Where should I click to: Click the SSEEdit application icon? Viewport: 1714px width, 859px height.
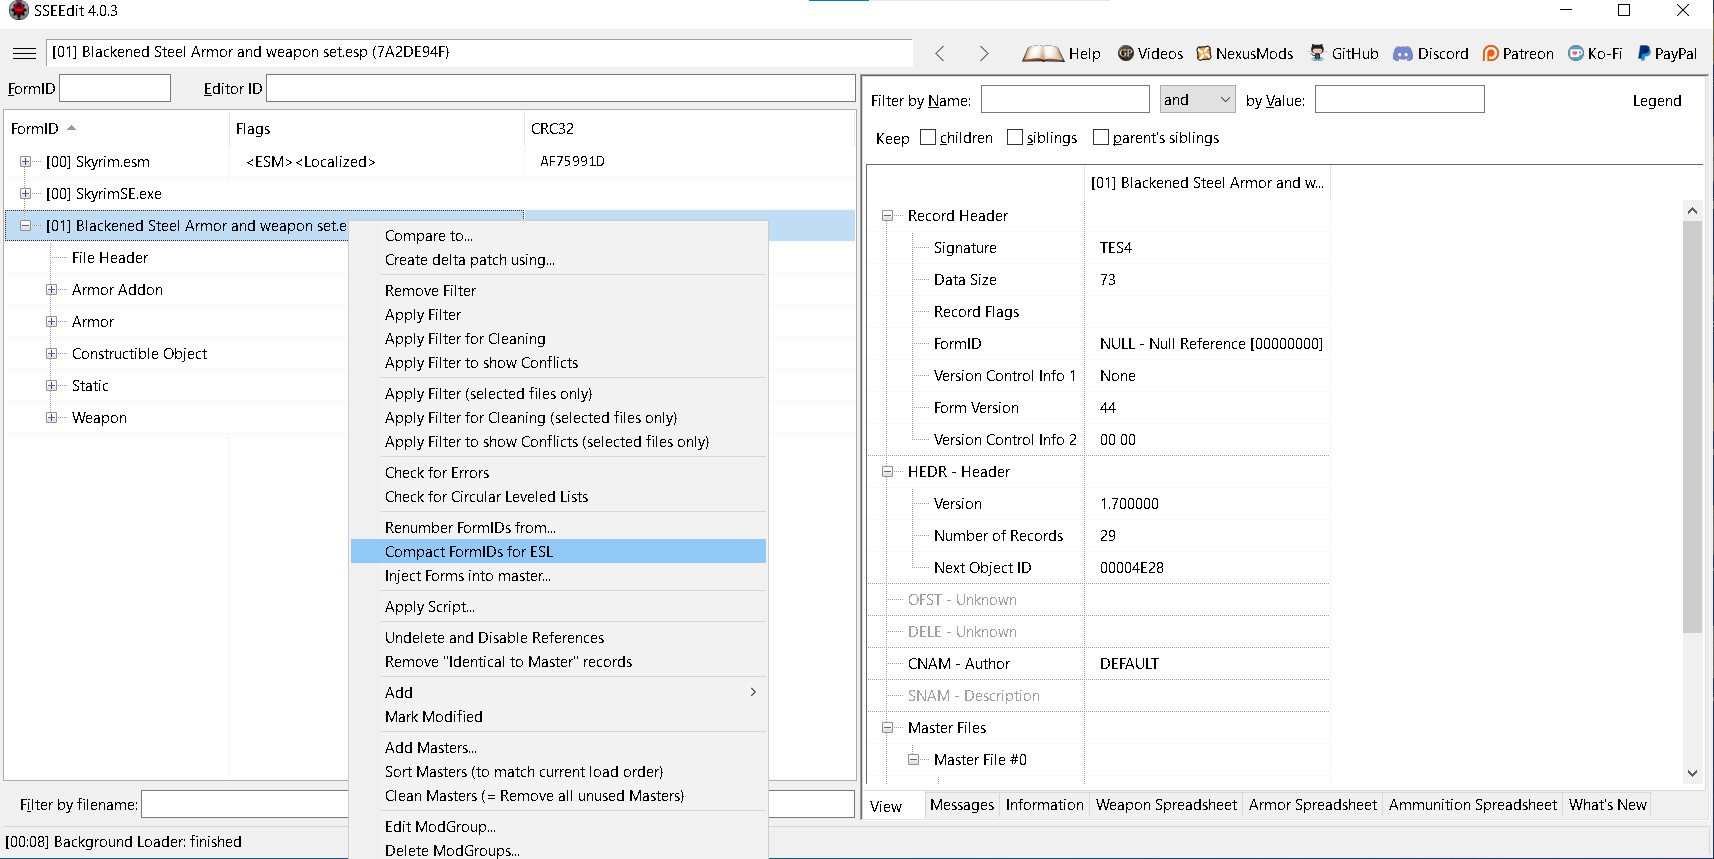(x=18, y=10)
